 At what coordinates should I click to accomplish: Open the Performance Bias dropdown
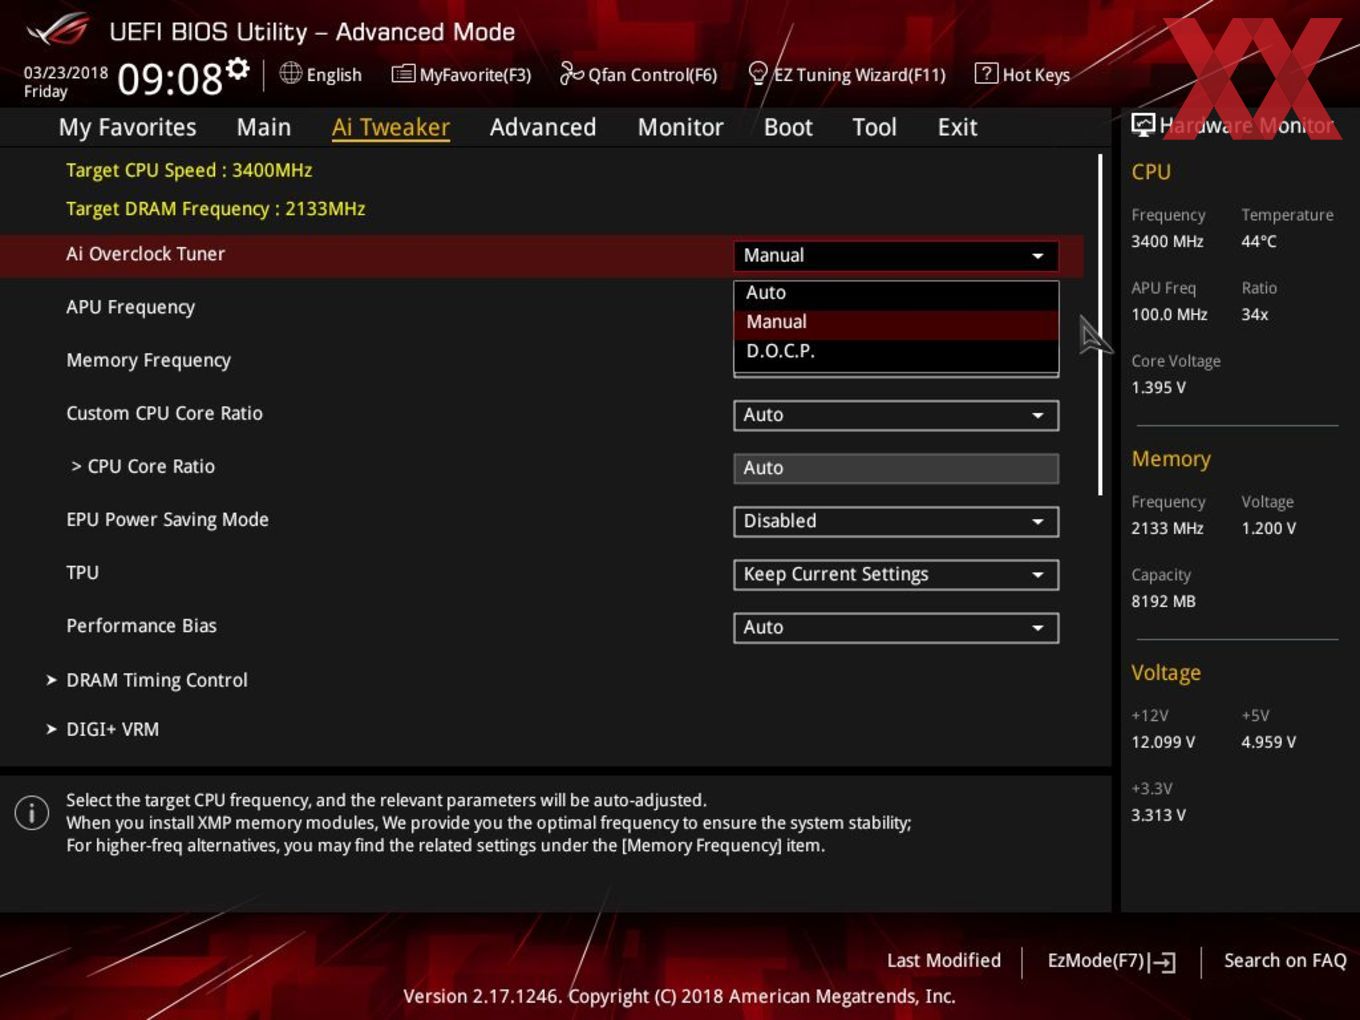tap(896, 627)
